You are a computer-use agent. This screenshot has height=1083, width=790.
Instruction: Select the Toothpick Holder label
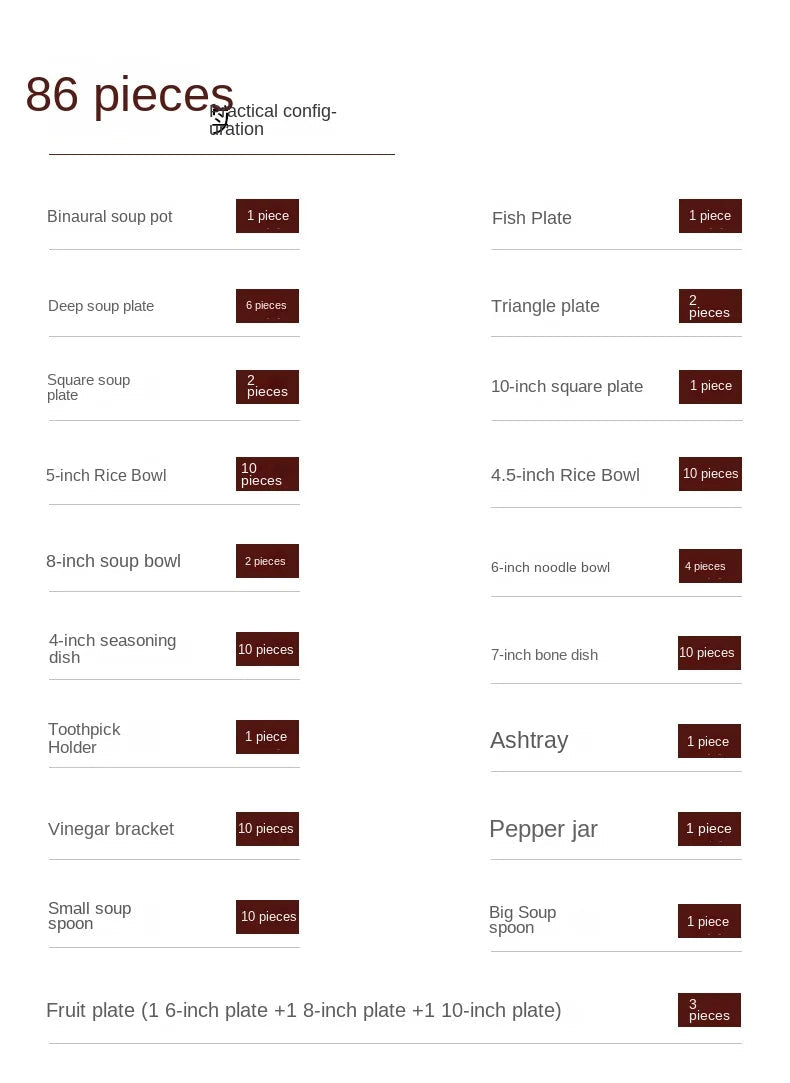coord(84,738)
